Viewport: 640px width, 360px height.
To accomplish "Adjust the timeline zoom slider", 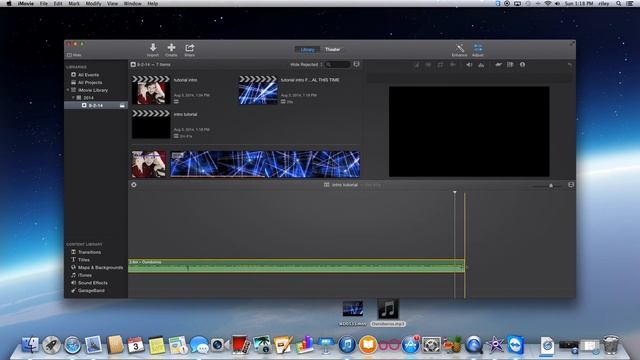I will (551, 186).
